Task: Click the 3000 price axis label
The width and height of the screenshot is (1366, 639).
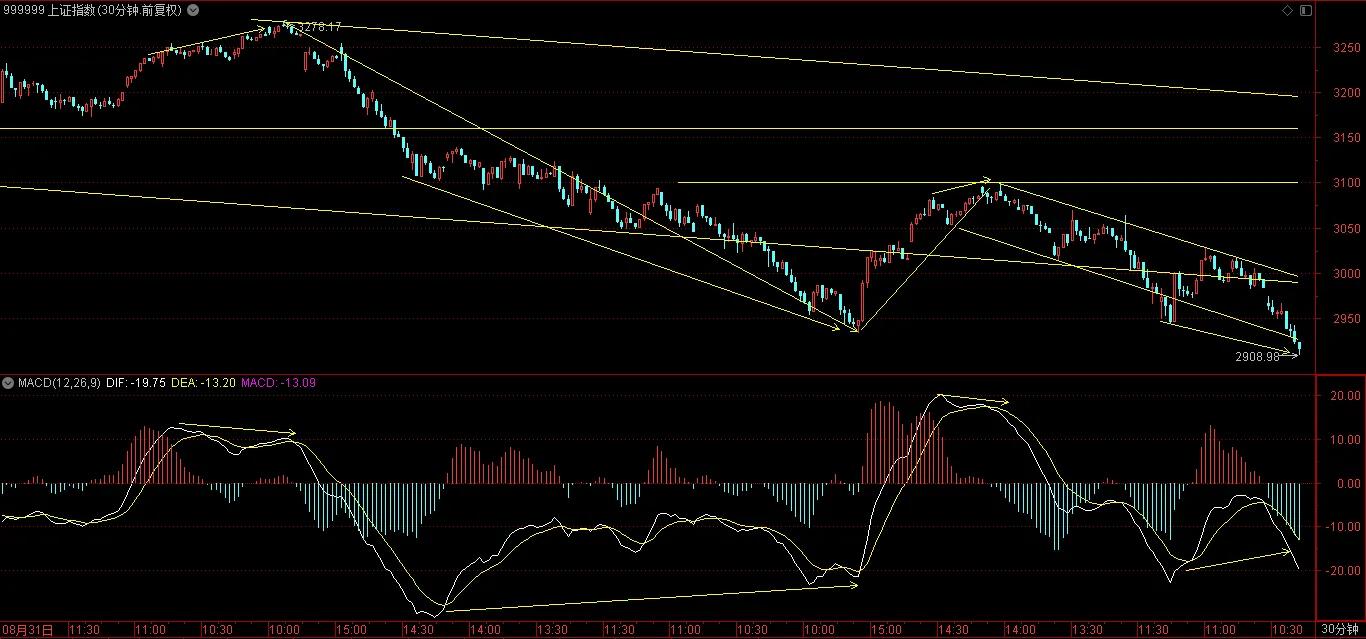Action: (1346, 273)
